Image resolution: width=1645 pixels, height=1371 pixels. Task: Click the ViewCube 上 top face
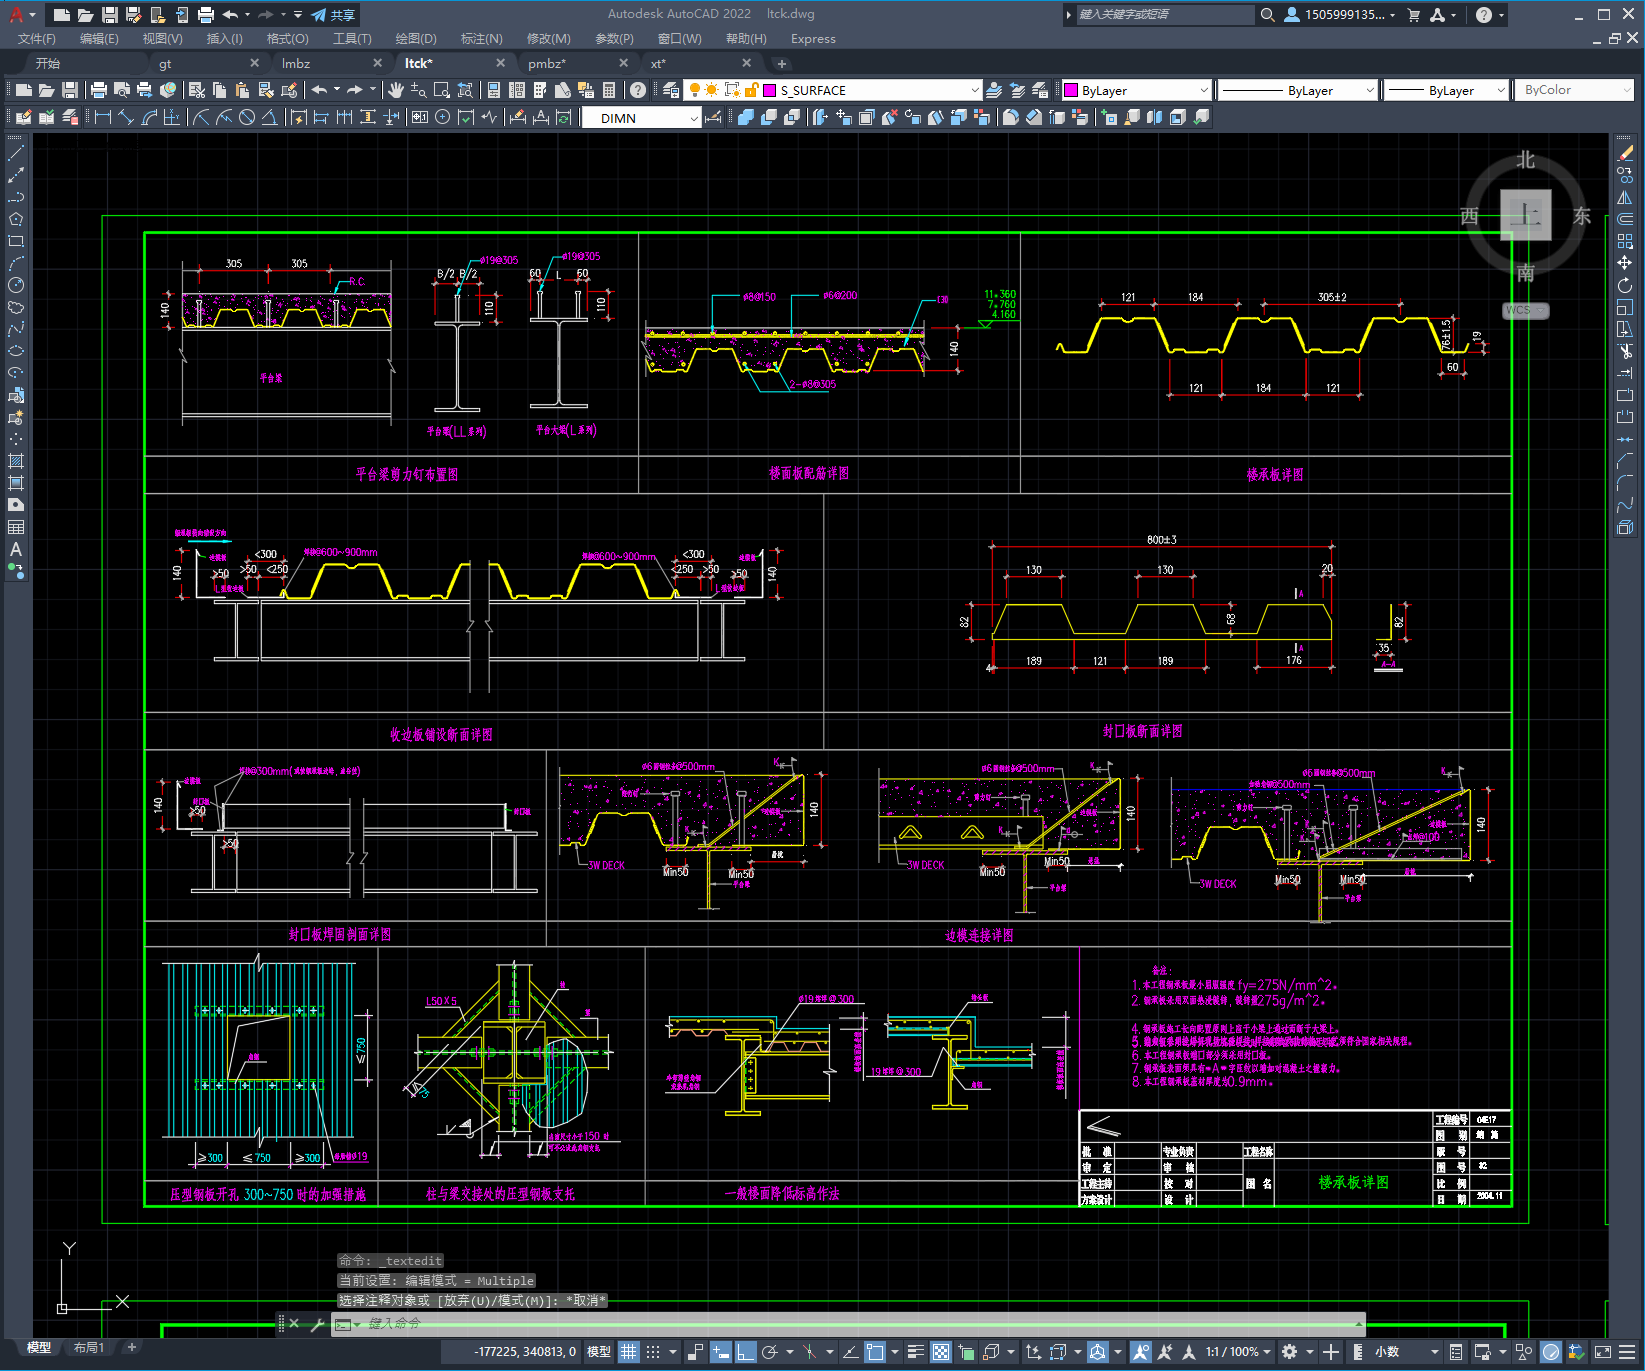(x=1525, y=214)
